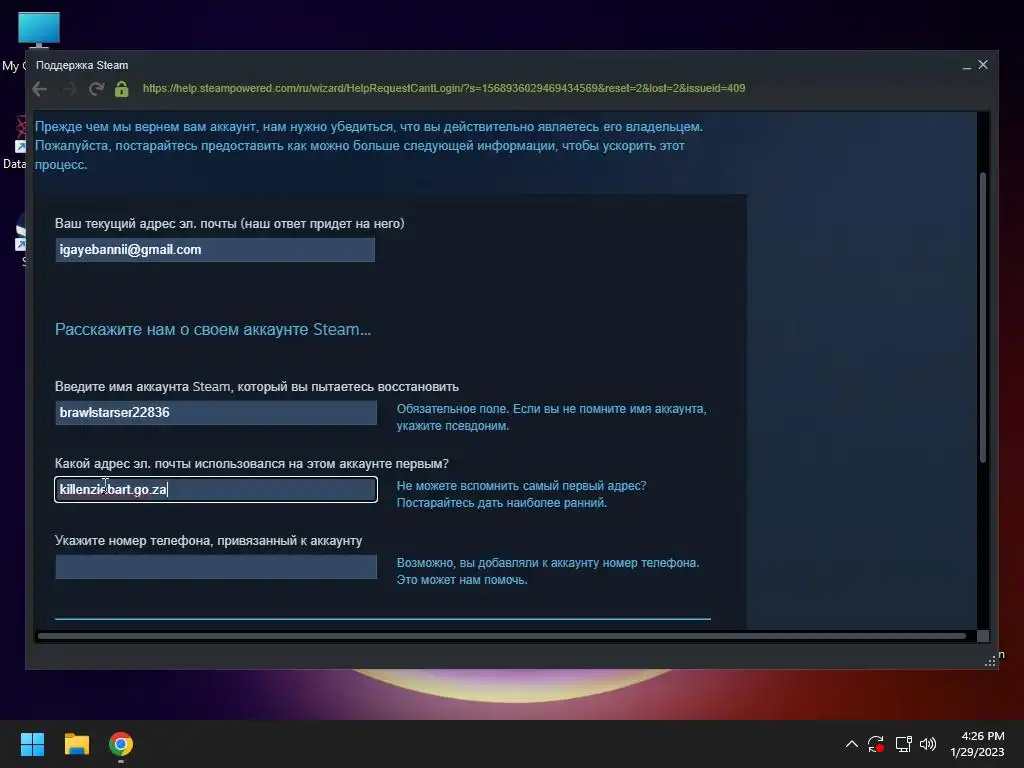Click the forward navigation arrow
The image size is (1024, 768).
(x=69, y=89)
